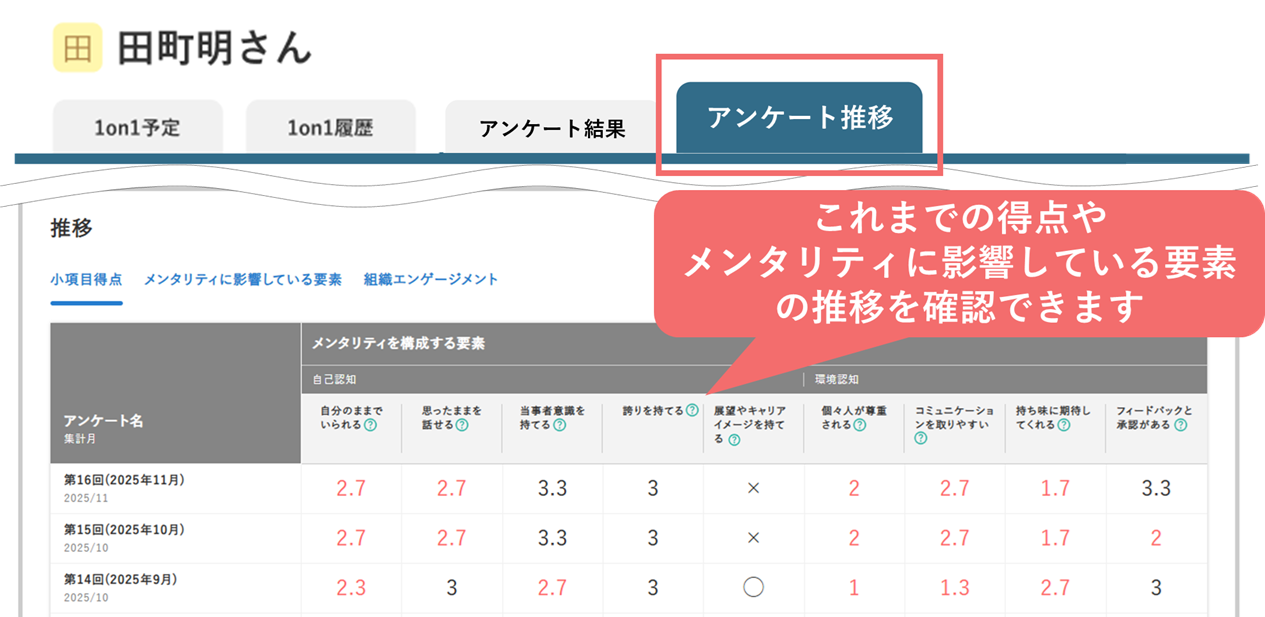The height and width of the screenshot is (617, 1265).
Task: Open the 組織エンゲージメント sub-tab
Action: (x=431, y=280)
